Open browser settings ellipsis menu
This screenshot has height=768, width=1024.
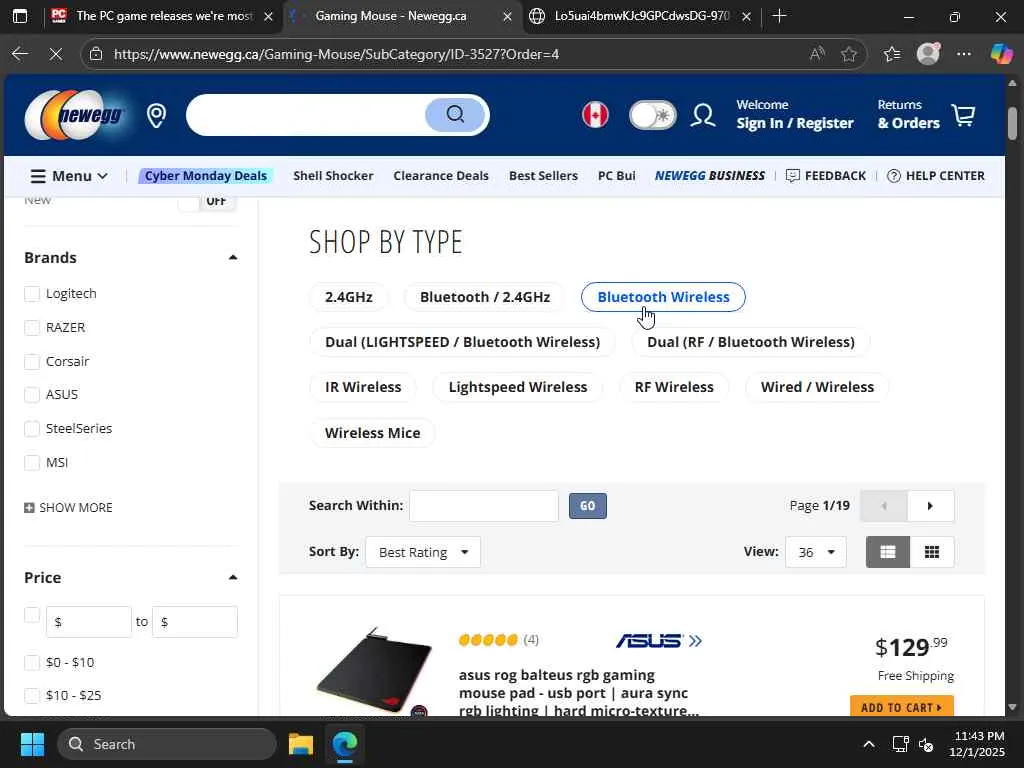[964, 54]
